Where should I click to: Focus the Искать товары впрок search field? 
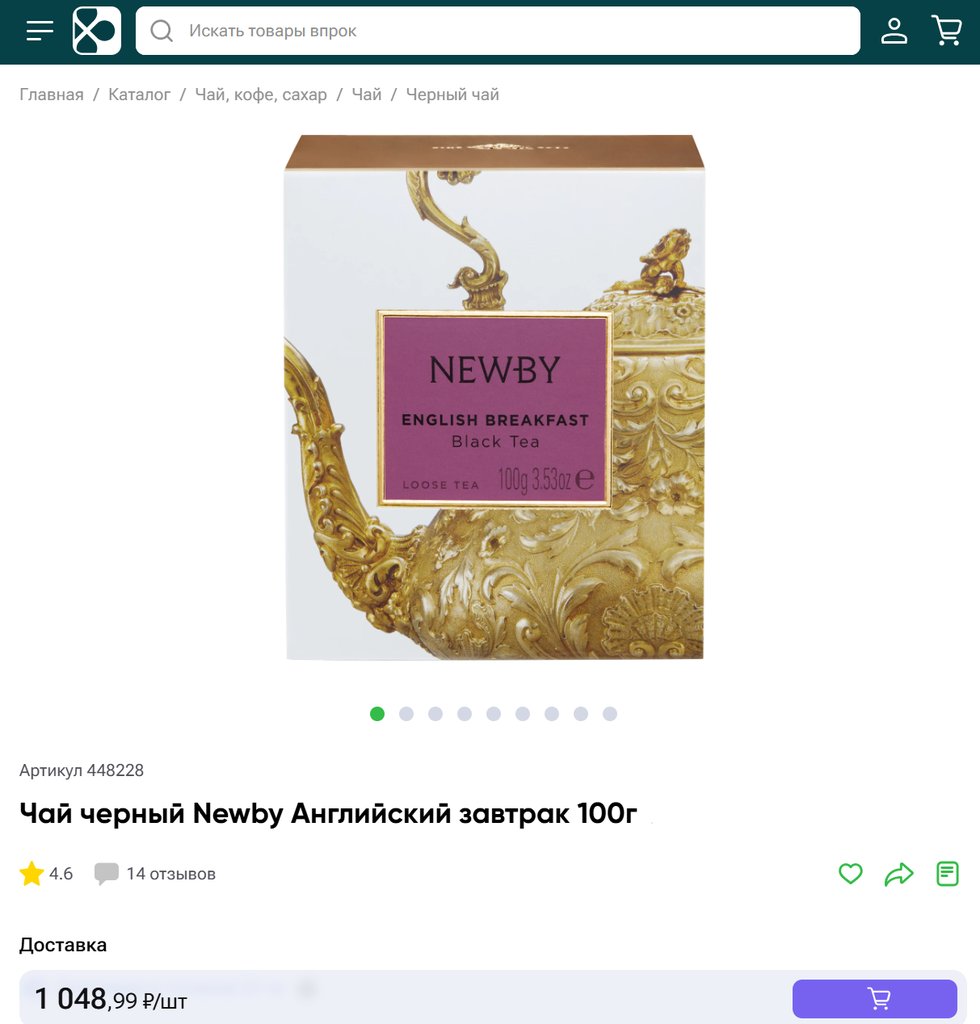coord(498,31)
